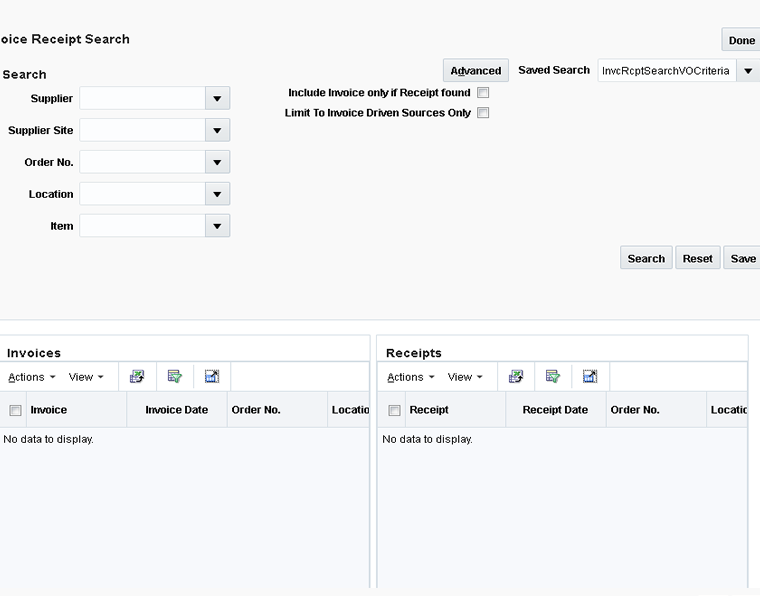The image size is (760, 596).
Task: Open the Supplier Site dropdown list
Action: (x=217, y=130)
